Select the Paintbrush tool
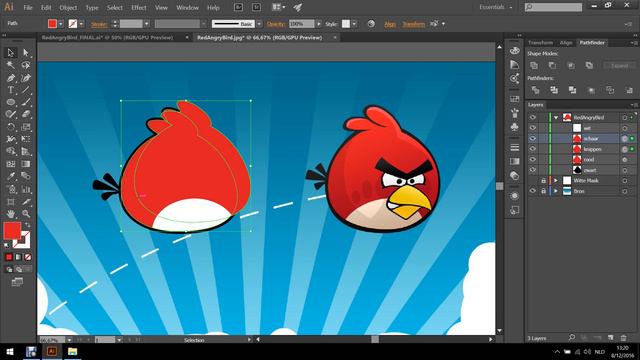Viewport: 640px width, 360px height. point(26,102)
